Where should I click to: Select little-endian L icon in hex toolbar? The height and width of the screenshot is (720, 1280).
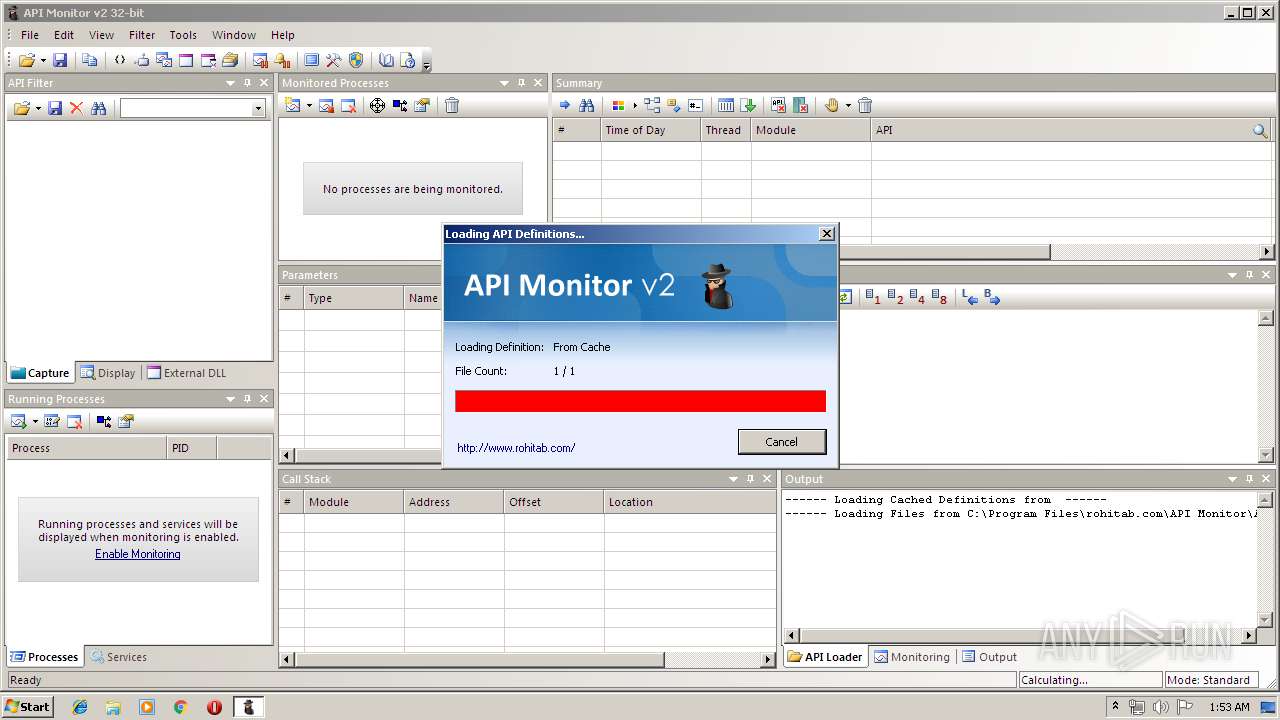[x=970, y=297]
